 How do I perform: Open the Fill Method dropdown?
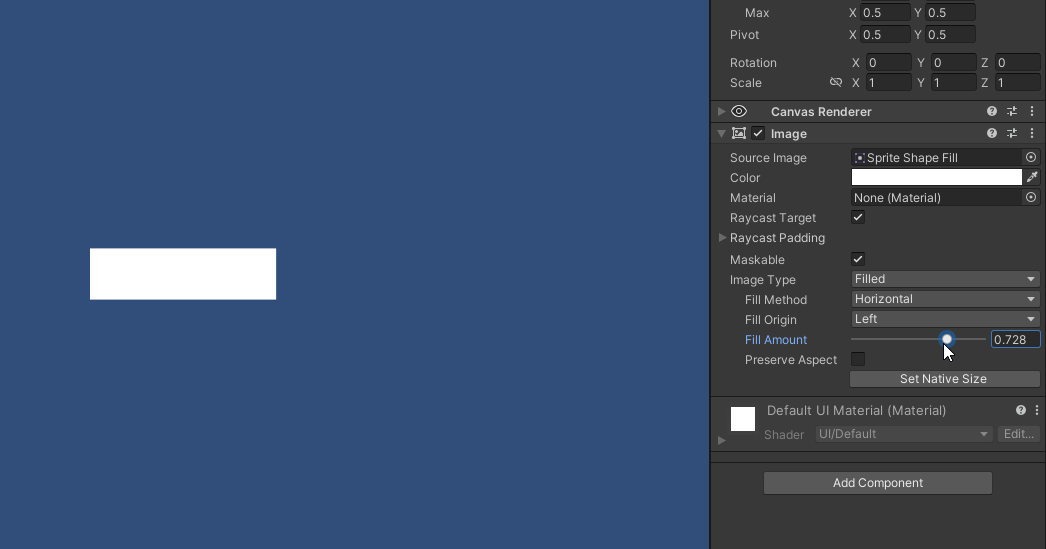(945, 299)
